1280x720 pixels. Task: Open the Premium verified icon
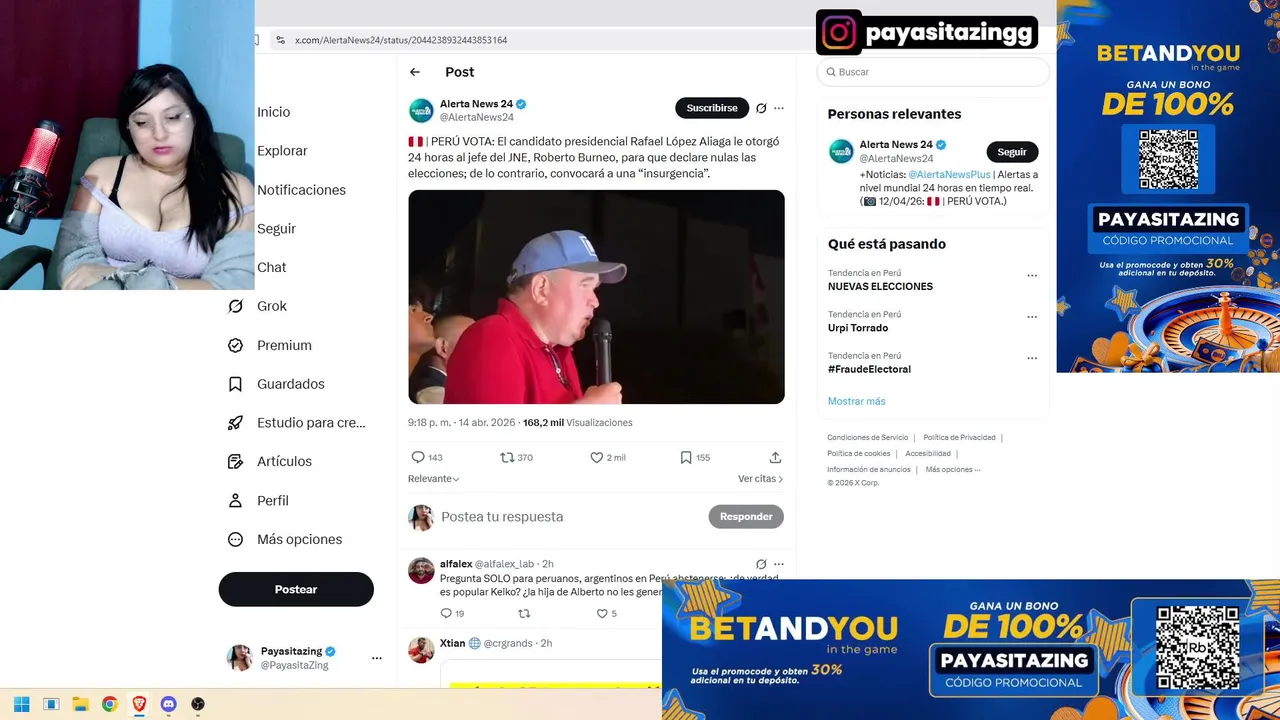tap(235, 345)
